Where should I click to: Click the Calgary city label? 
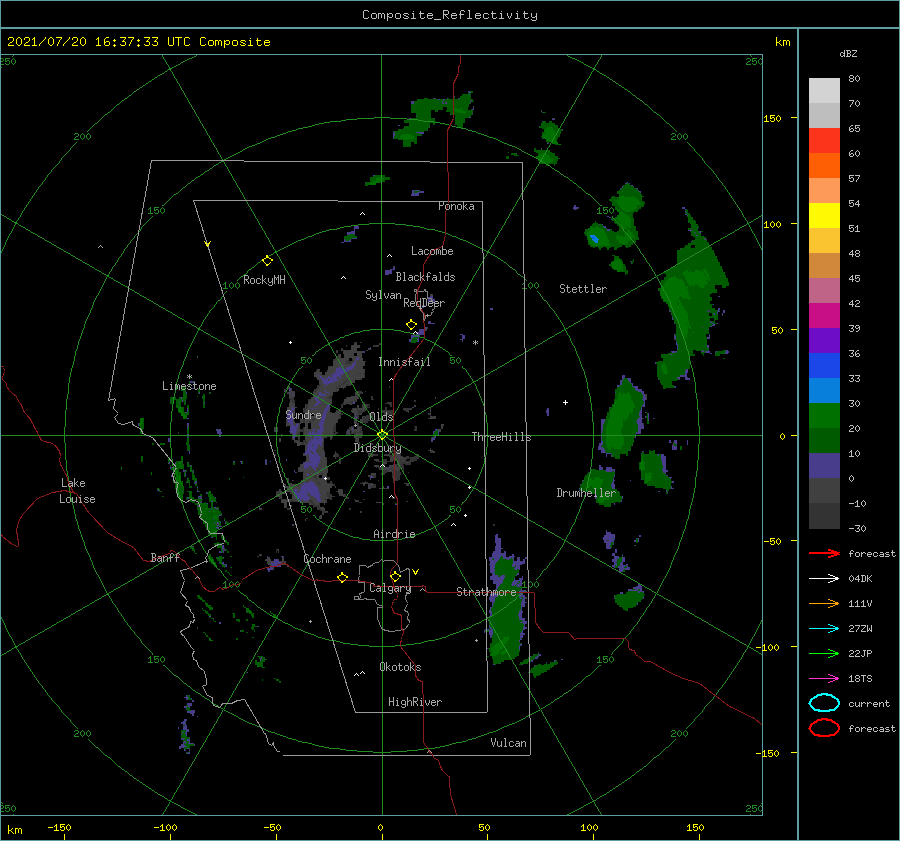point(390,588)
